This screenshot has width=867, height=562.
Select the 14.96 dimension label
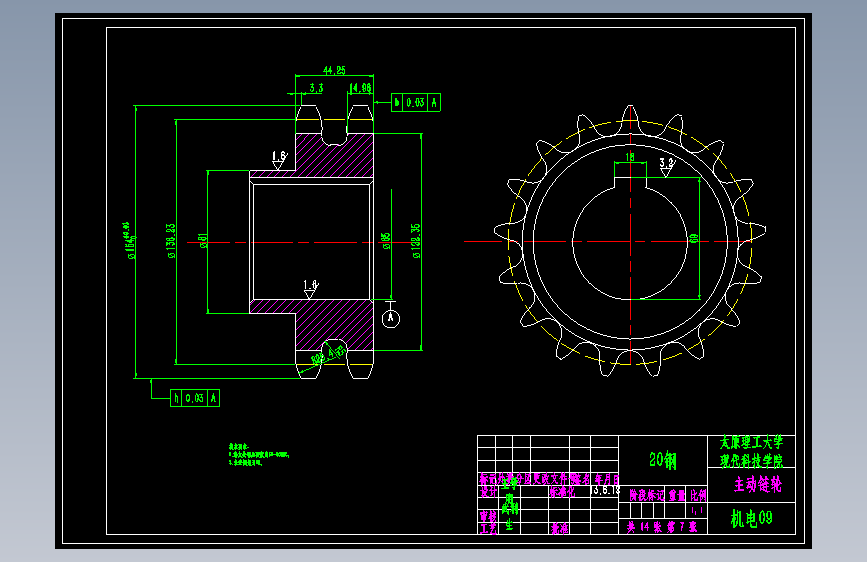[x=361, y=88]
